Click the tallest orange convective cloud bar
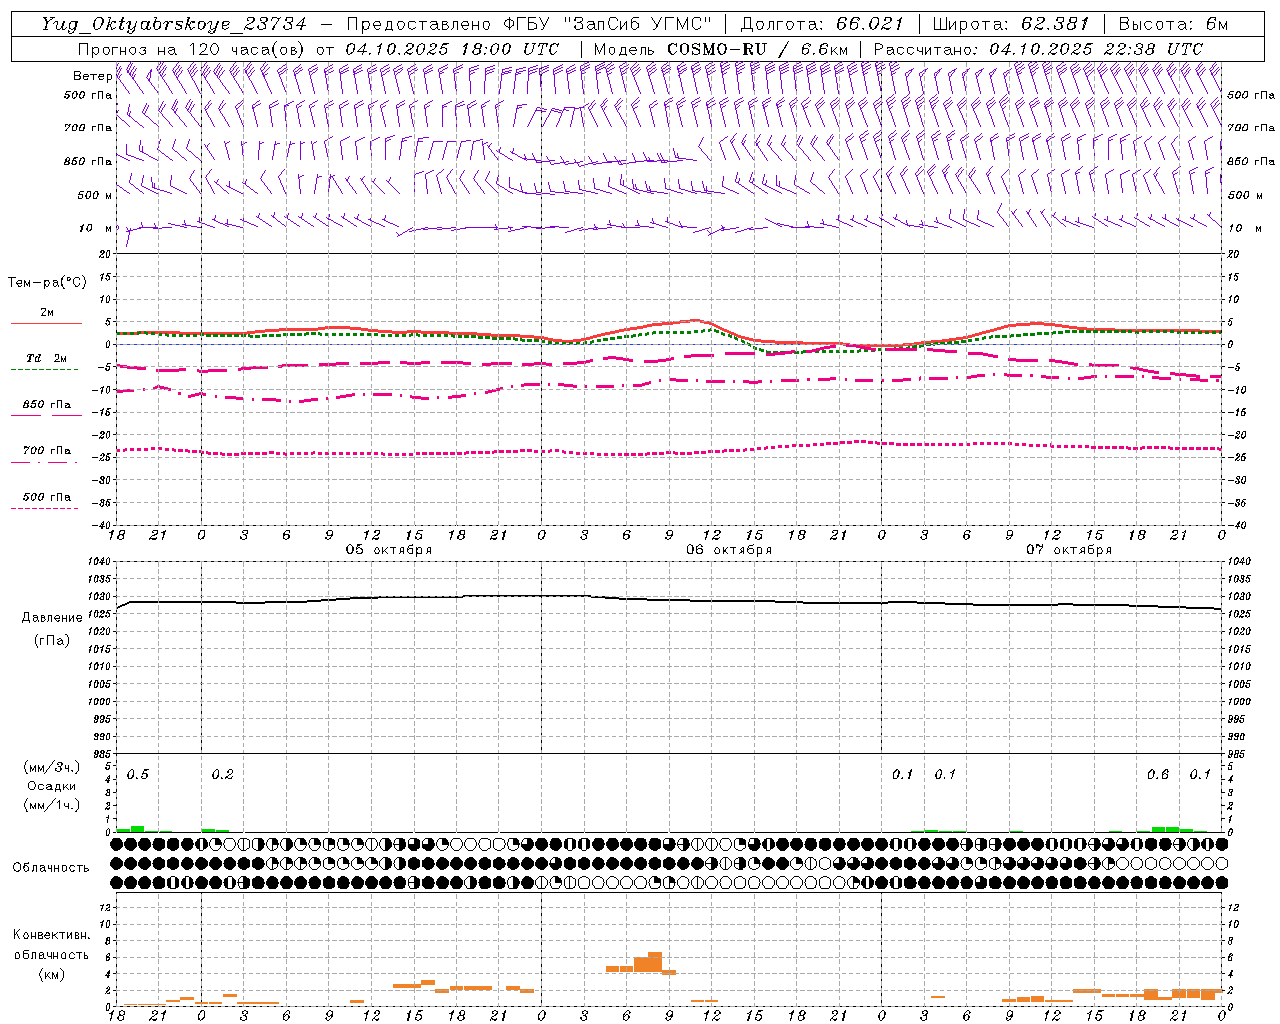The width and height of the screenshot is (1280, 1024). point(655,962)
